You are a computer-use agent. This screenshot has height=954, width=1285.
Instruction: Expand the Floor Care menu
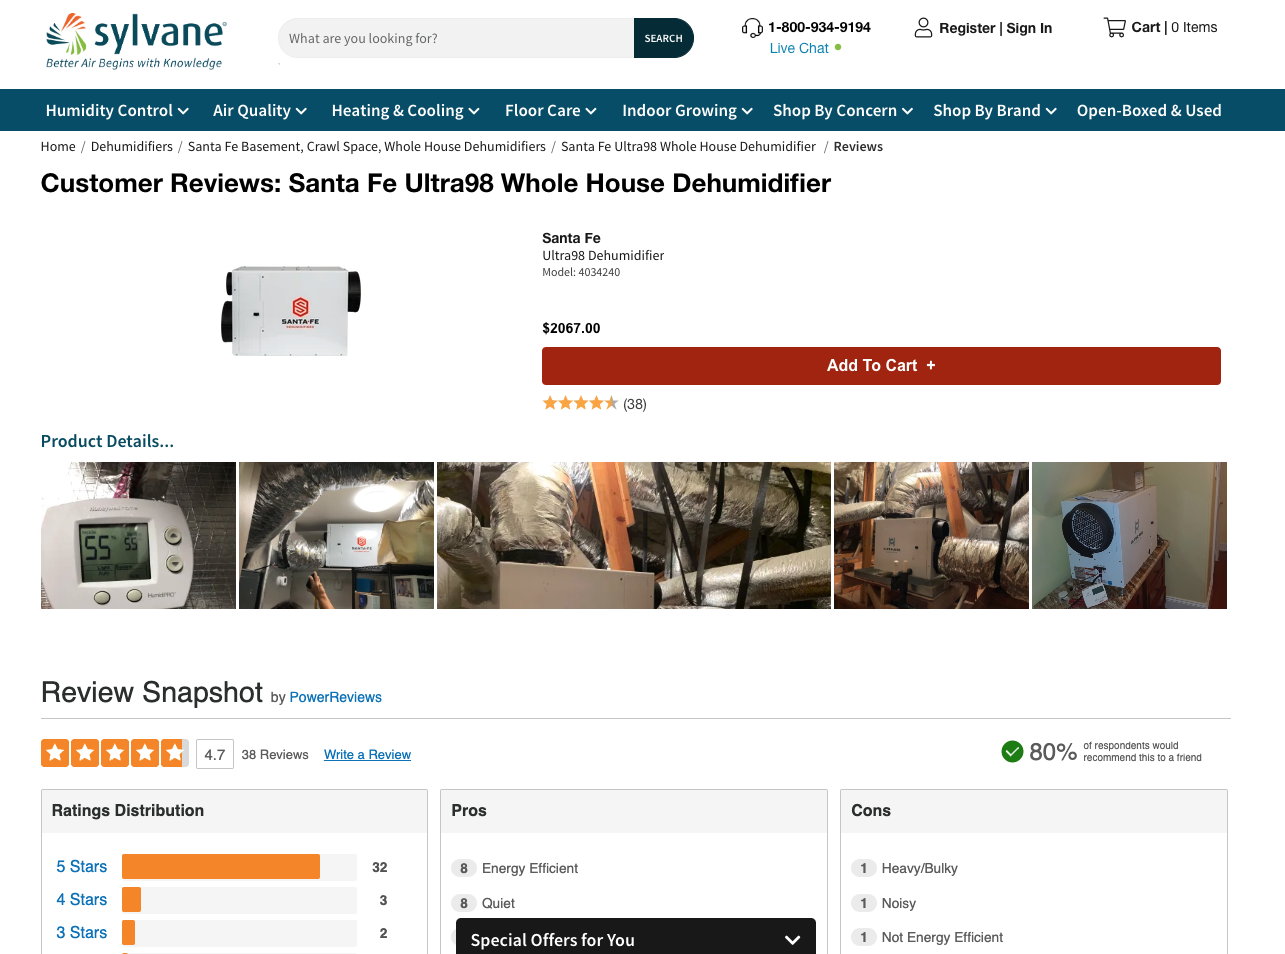[x=551, y=110]
